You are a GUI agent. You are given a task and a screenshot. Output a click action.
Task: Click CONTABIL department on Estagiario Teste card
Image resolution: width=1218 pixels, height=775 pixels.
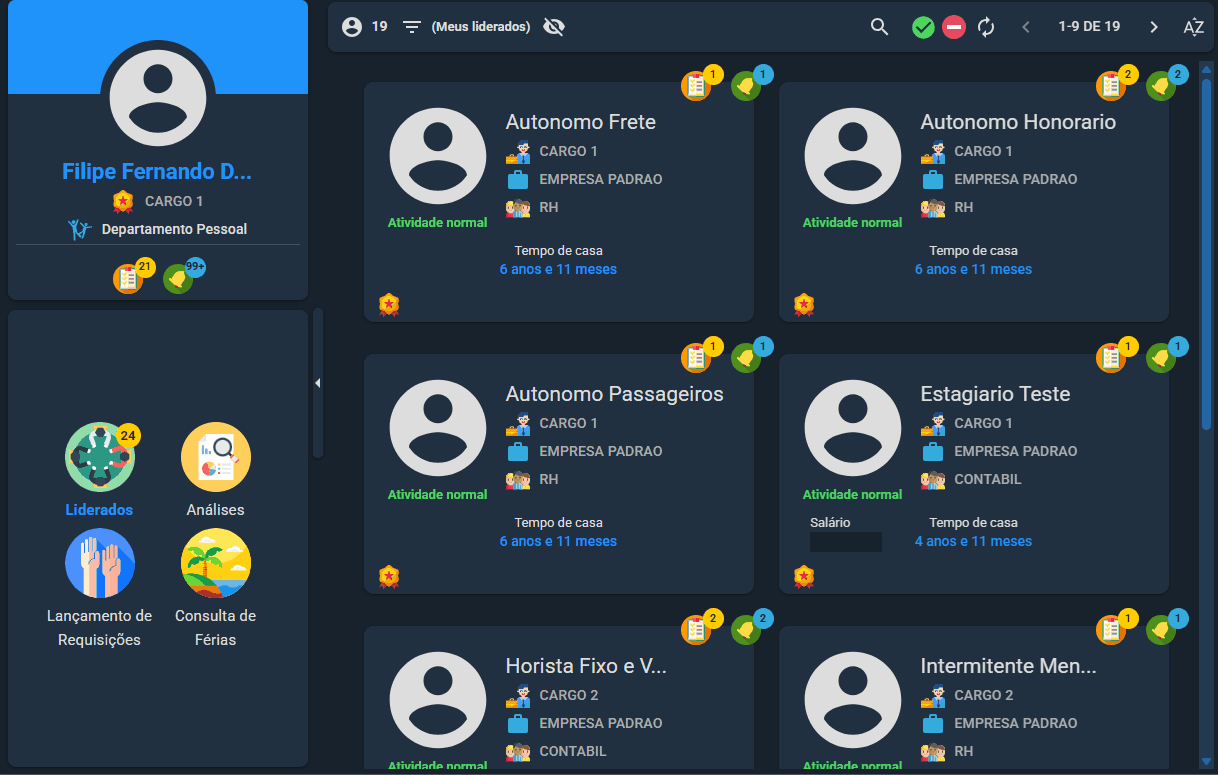[988, 479]
